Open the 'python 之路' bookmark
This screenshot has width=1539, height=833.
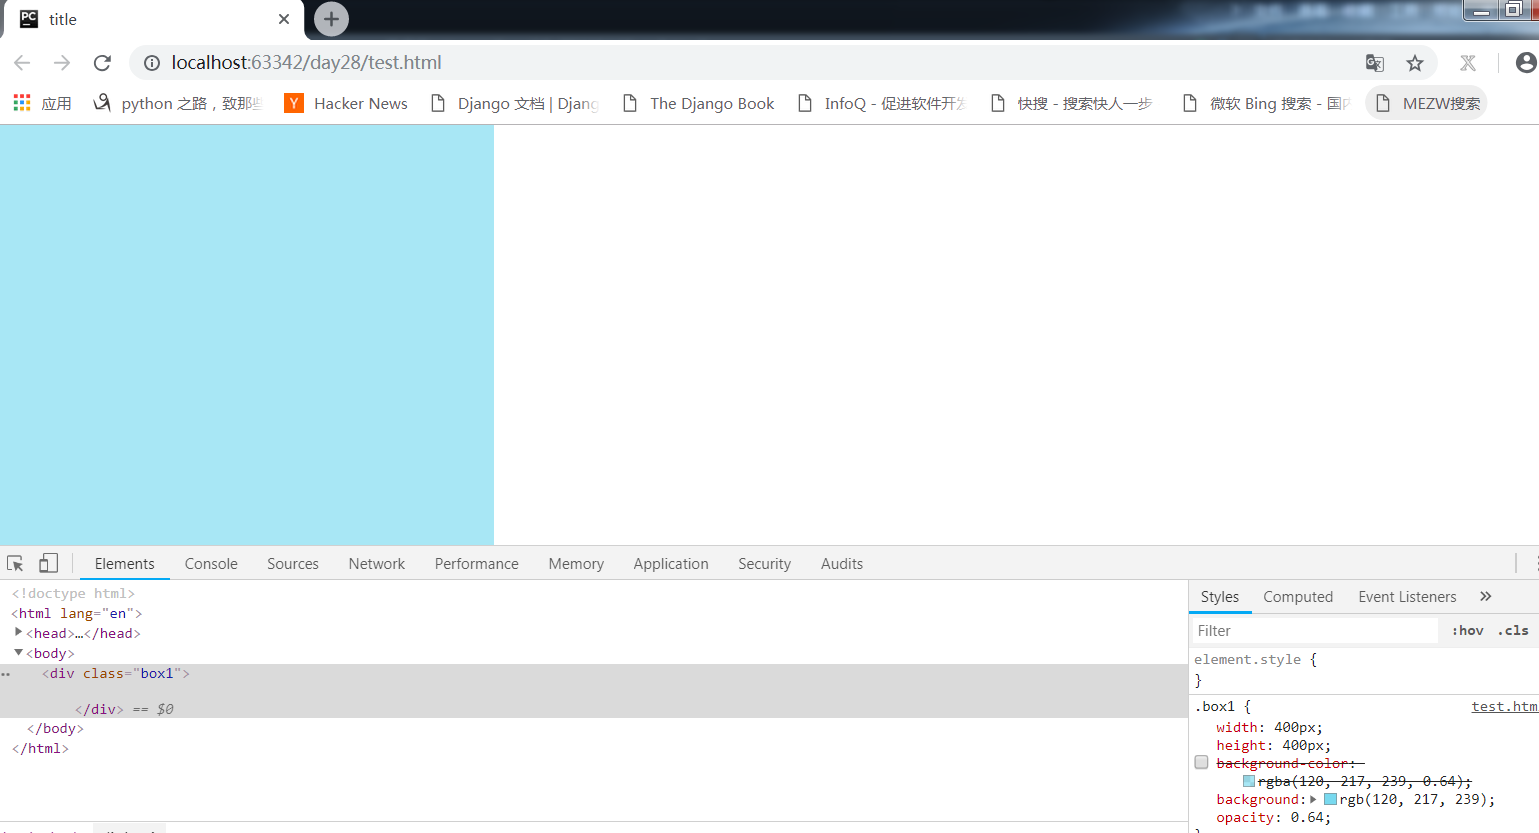177,103
